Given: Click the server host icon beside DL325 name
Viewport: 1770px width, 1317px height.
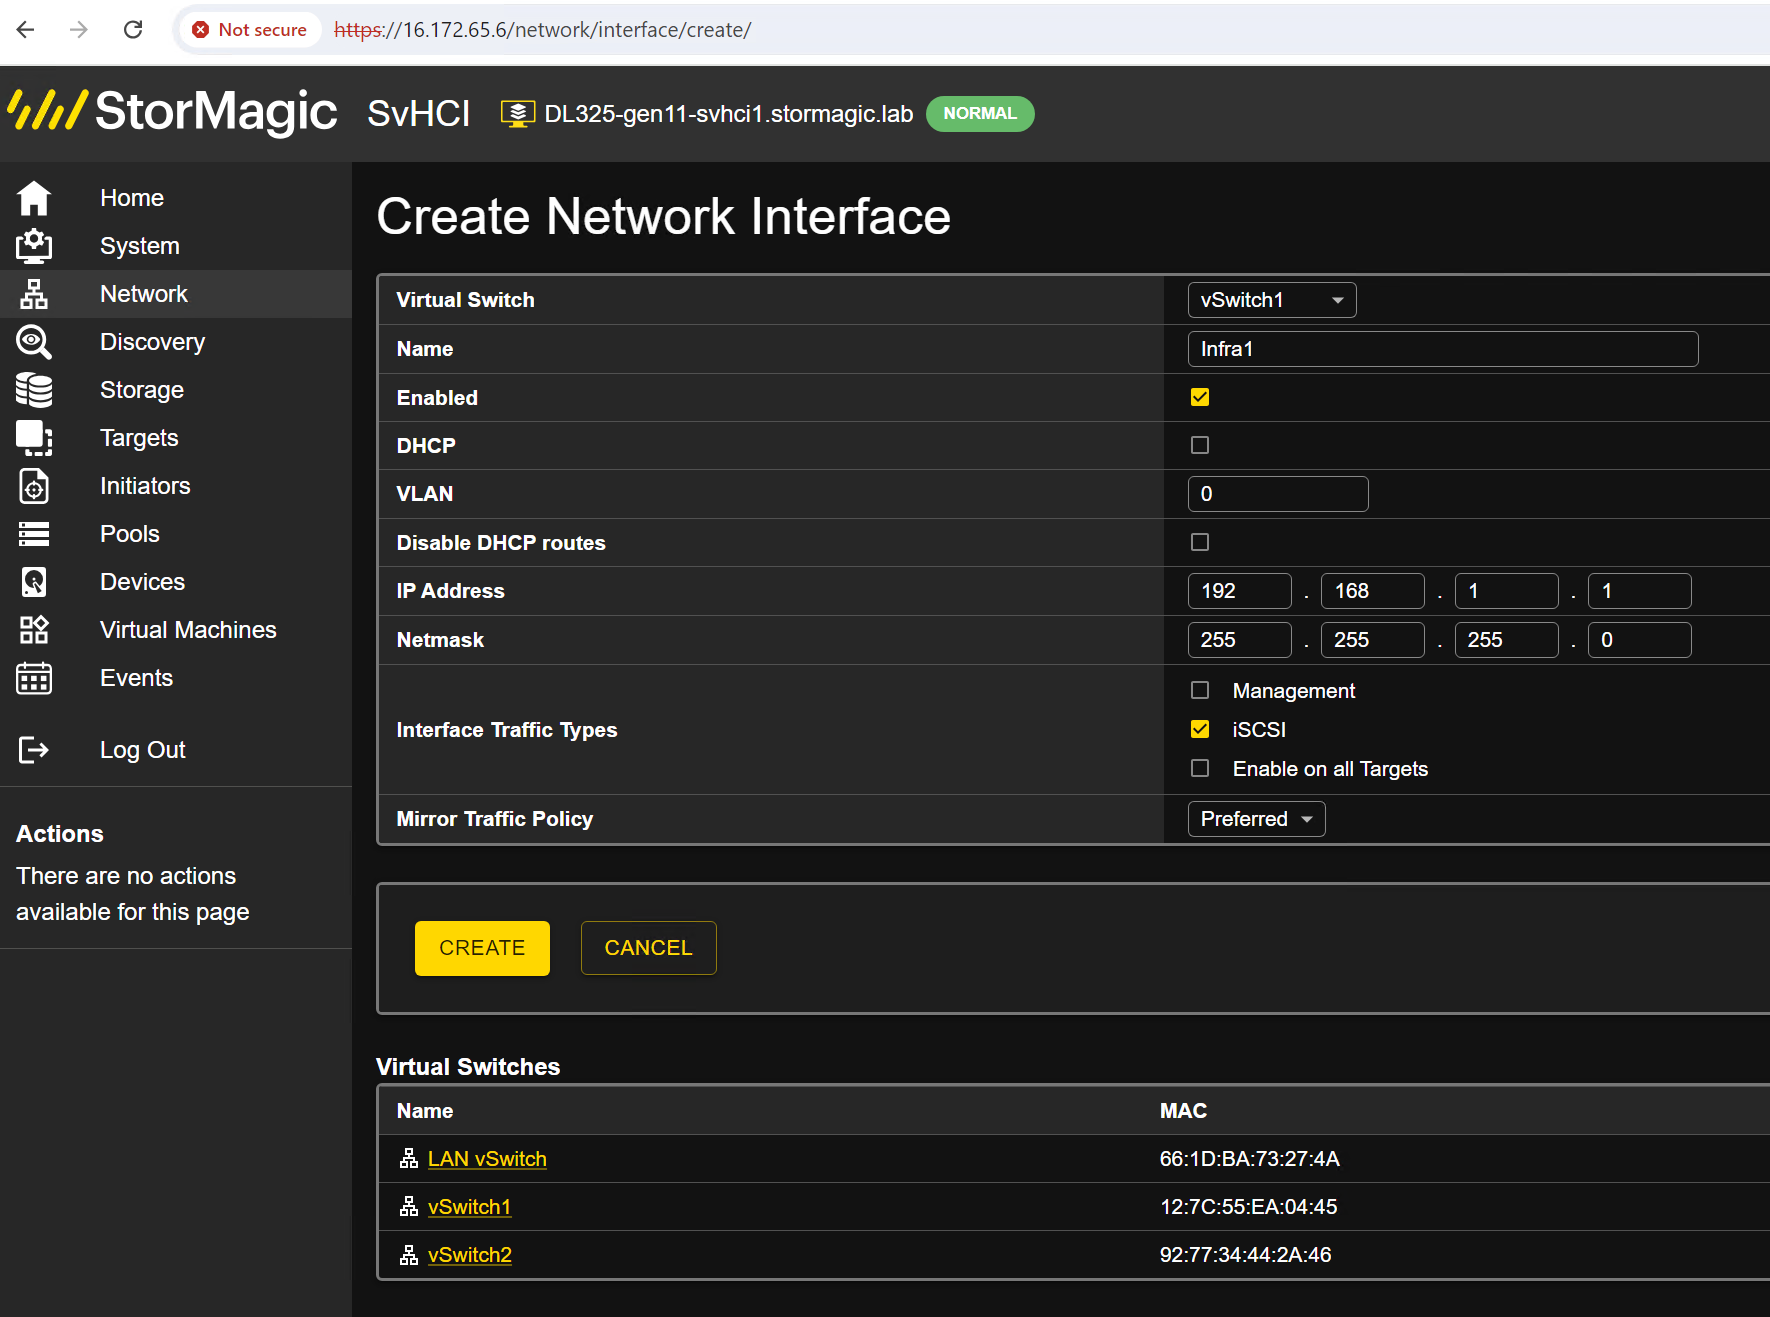Looking at the screenshot, I should tap(517, 114).
